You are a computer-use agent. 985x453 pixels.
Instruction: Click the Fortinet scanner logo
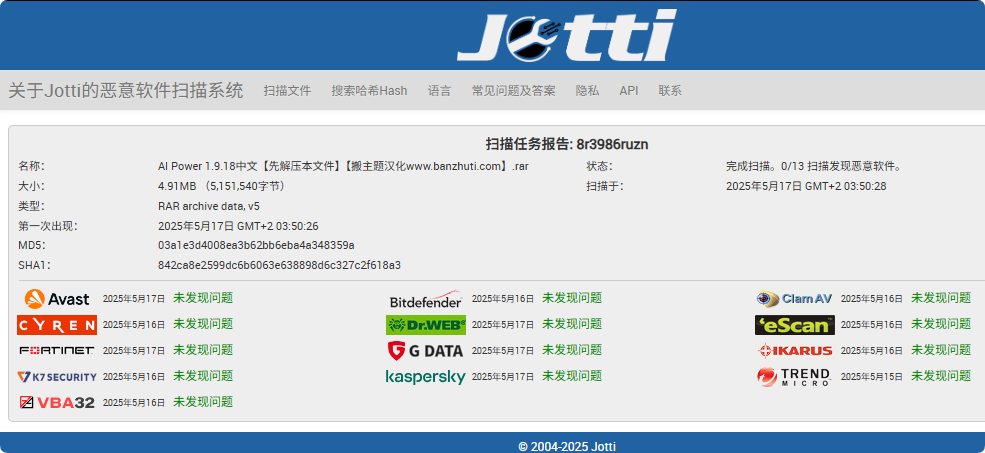click(57, 351)
